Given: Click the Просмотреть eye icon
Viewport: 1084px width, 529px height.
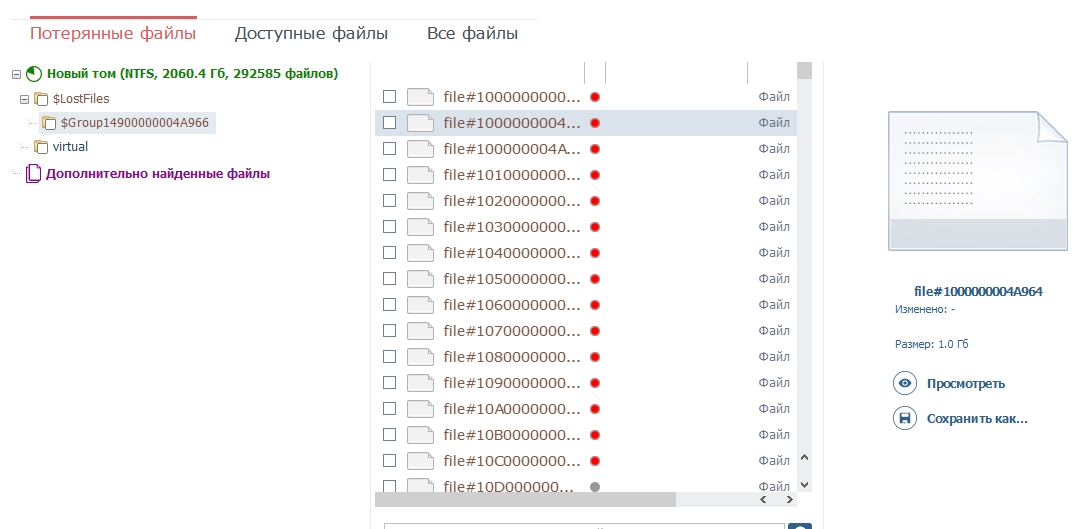Looking at the screenshot, I should tap(905, 383).
